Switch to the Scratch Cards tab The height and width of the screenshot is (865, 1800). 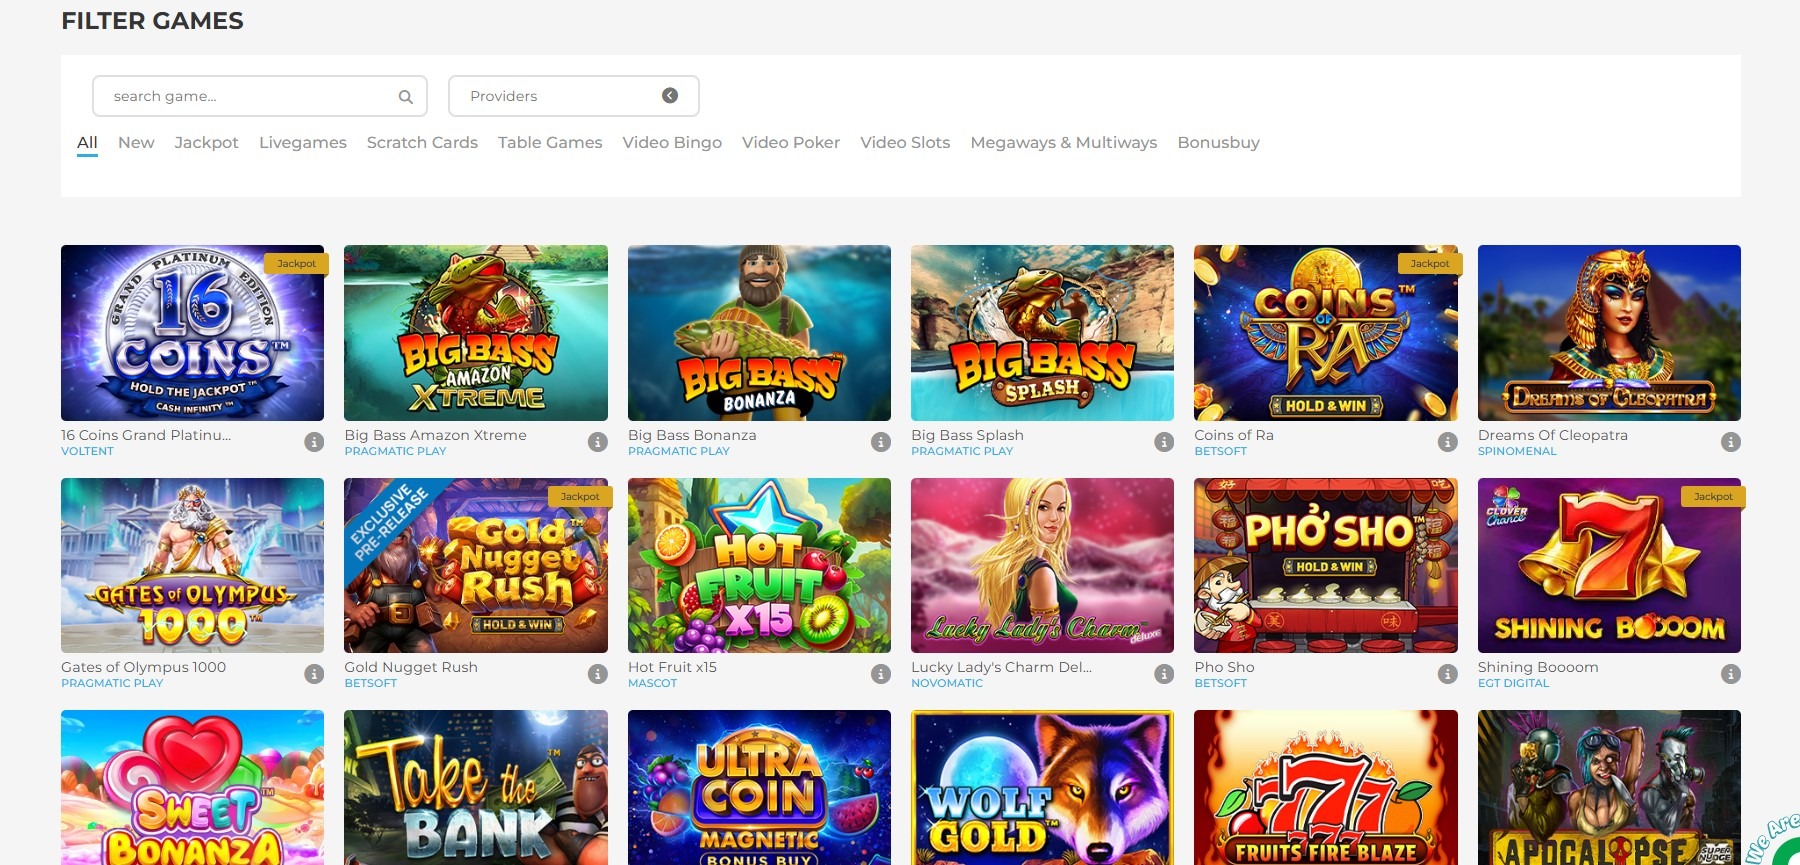click(x=422, y=143)
